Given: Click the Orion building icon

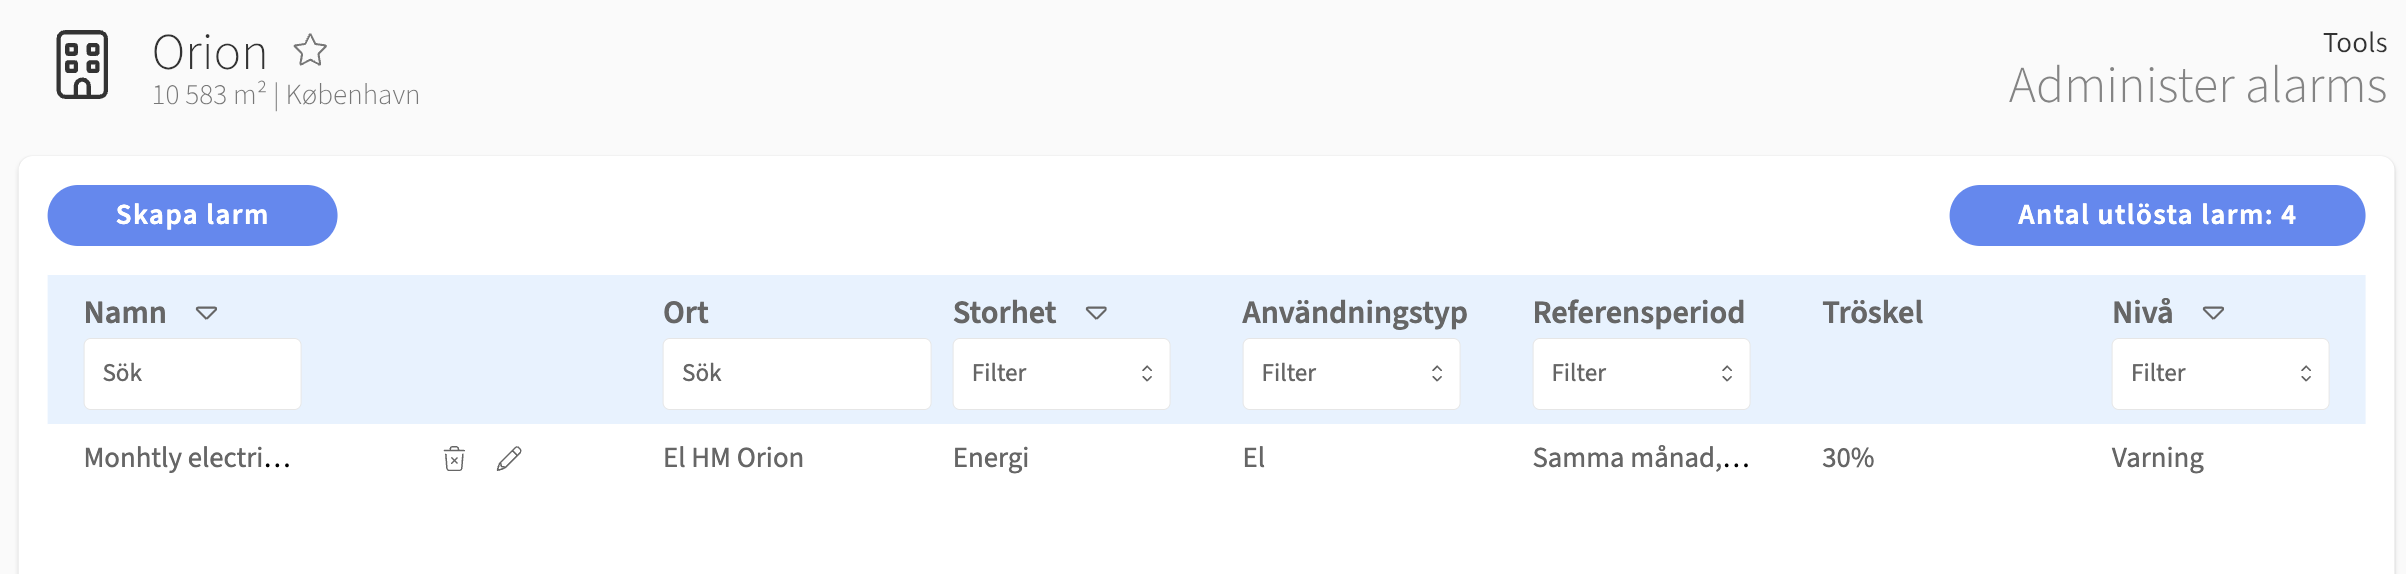Looking at the screenshot, I should point(82,65).
